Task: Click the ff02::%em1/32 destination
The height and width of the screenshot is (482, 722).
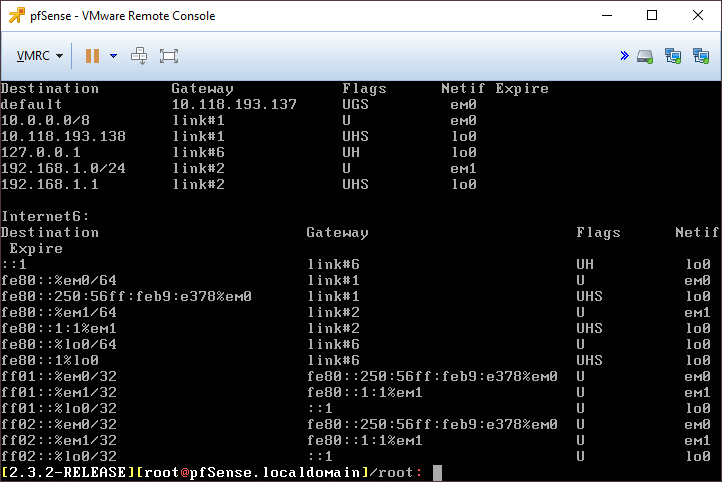Action: [58, 441]
